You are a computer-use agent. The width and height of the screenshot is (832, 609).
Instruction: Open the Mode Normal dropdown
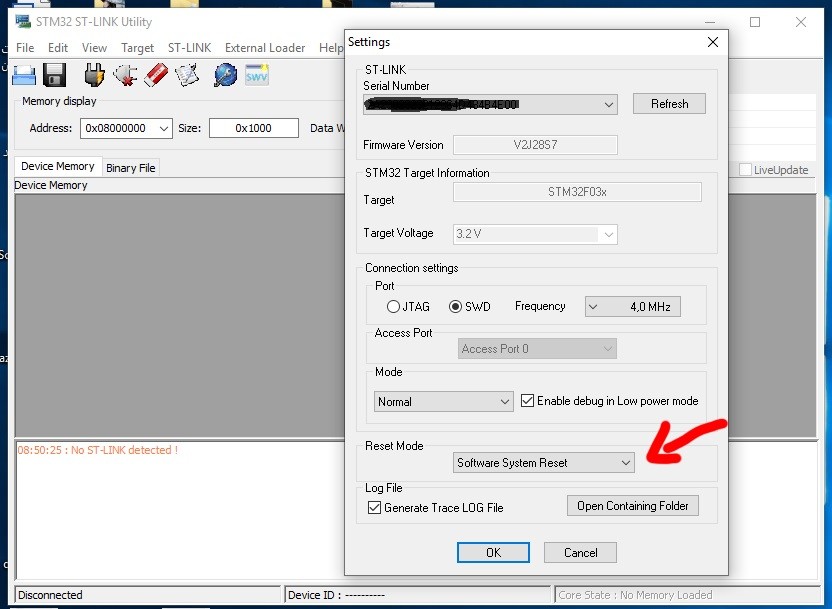444,402
